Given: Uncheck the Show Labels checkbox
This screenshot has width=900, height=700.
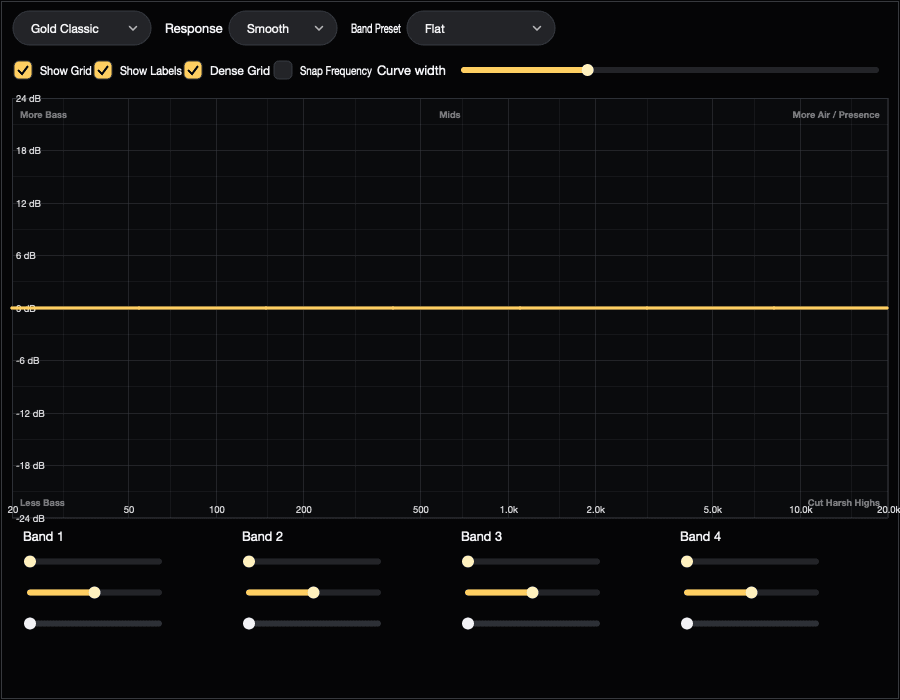Looking at the screenshot, I should (103, 70).
